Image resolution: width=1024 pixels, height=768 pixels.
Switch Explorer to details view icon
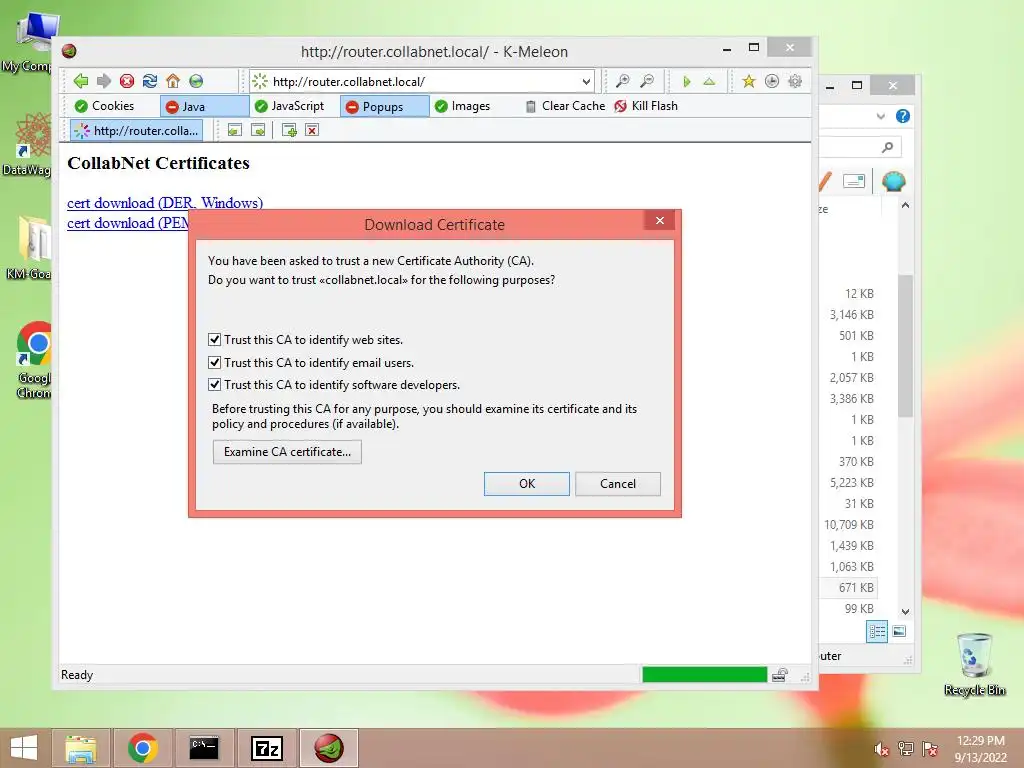point(876,632)
